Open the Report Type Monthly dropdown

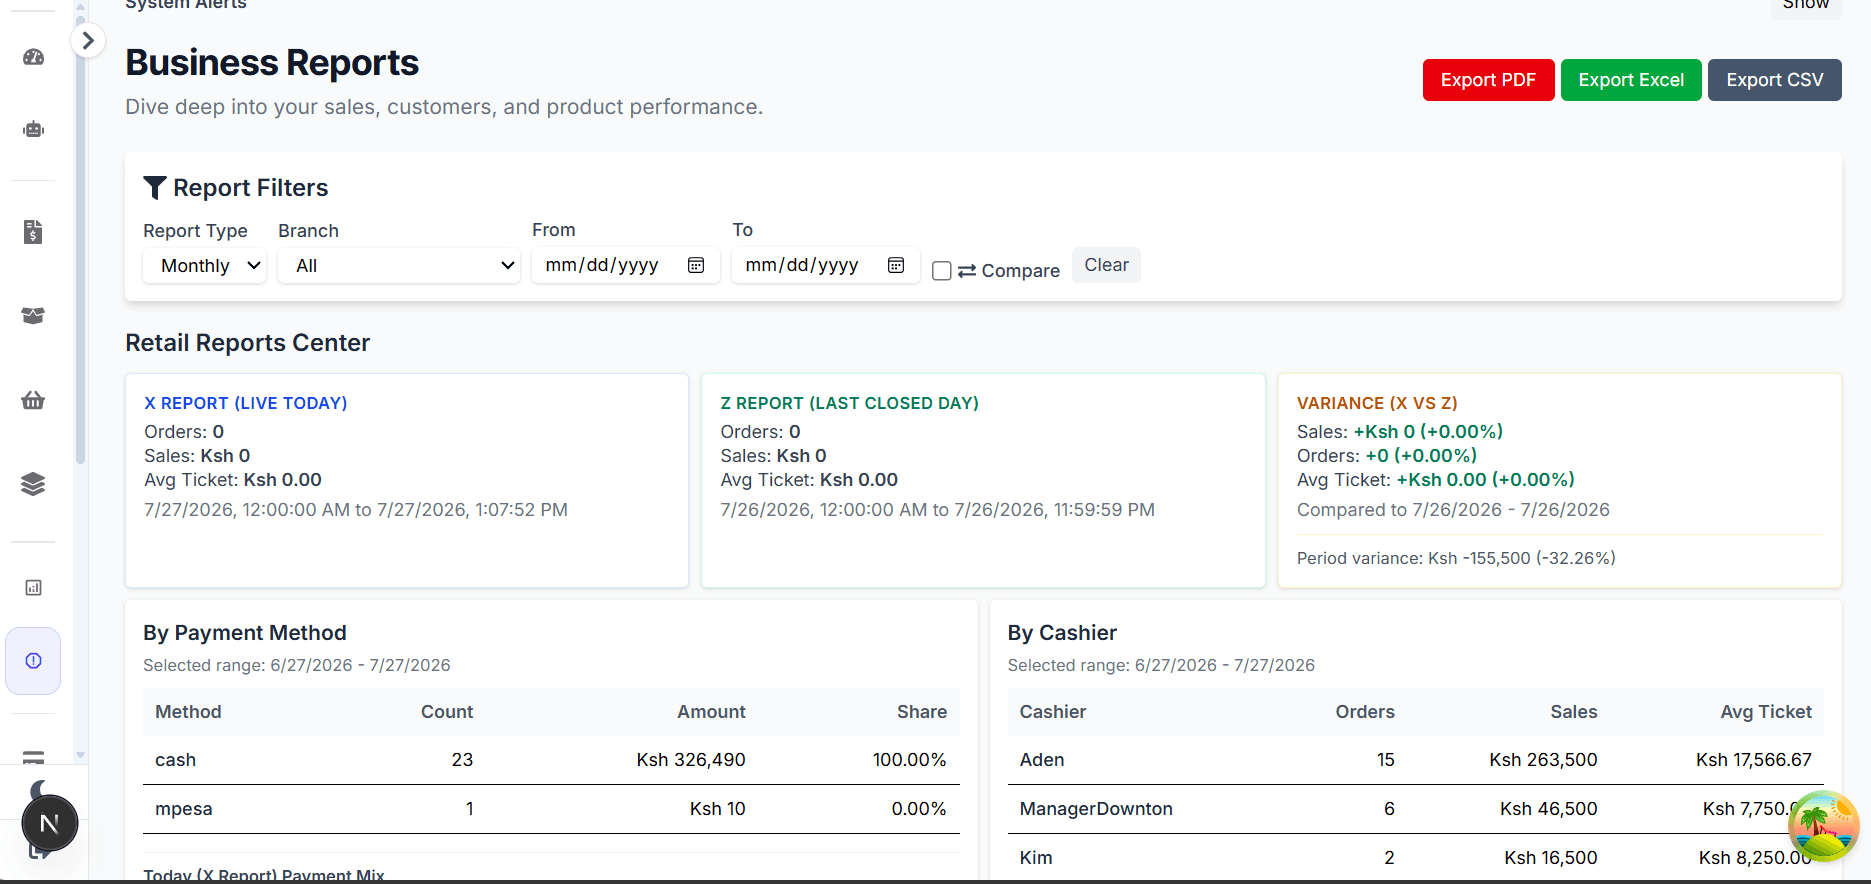(x=205, y=266)
